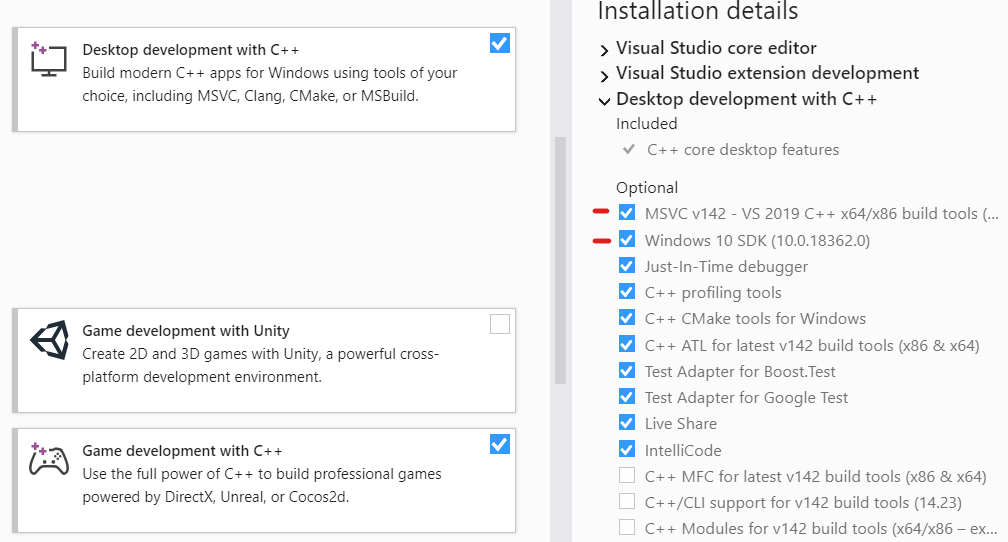Image resolution: width=1008 pixels, height=542 pixels.
Task: Uncheck the Desktop development with C++ workload
Action: [x=500, y=44]
